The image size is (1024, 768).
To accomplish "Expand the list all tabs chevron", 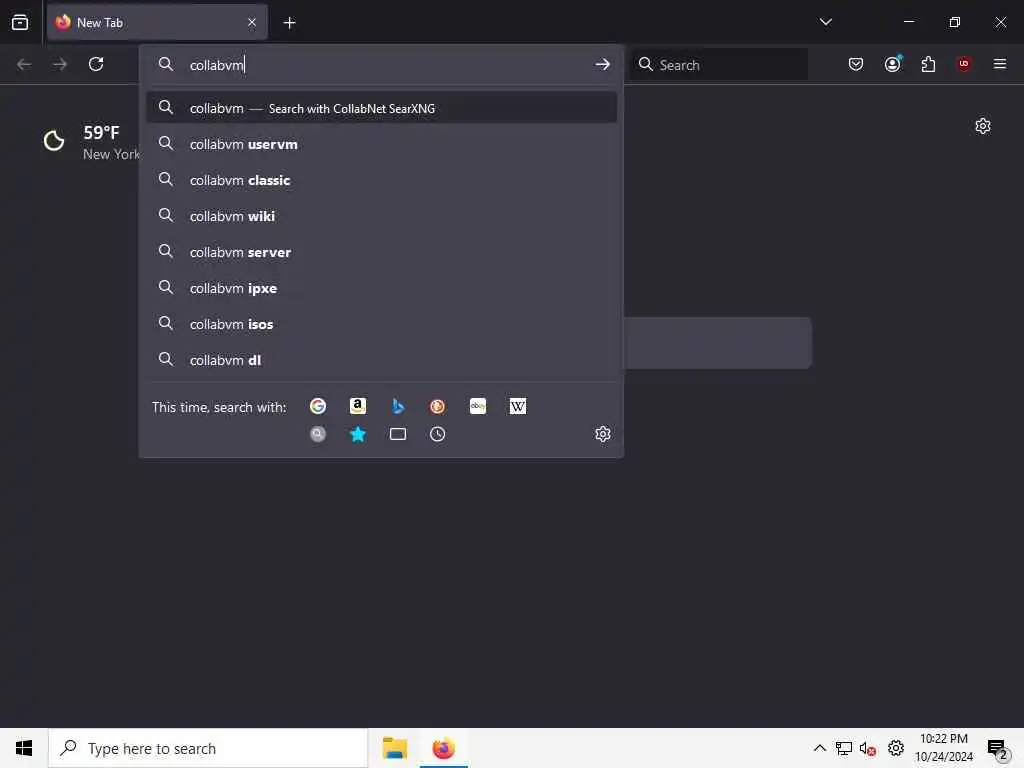I will pos(826,22).
